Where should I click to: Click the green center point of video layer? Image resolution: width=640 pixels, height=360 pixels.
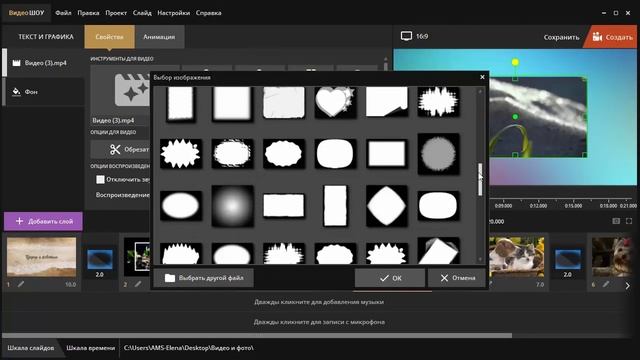click(x=515, y=117)
